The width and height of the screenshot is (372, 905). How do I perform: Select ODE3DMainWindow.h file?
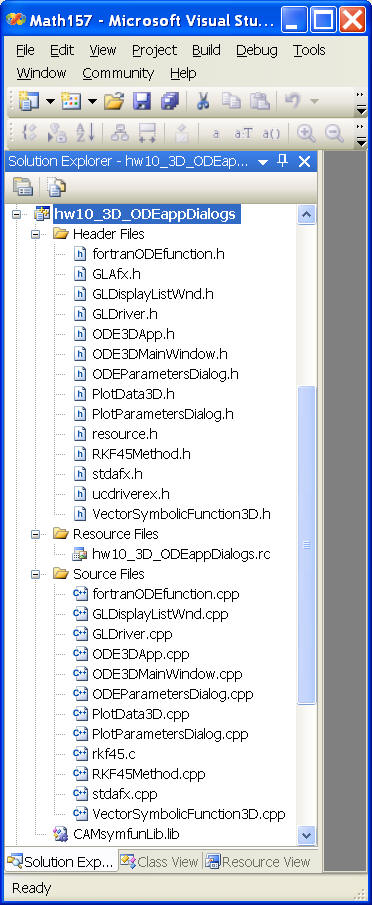(x=159, y=354)
